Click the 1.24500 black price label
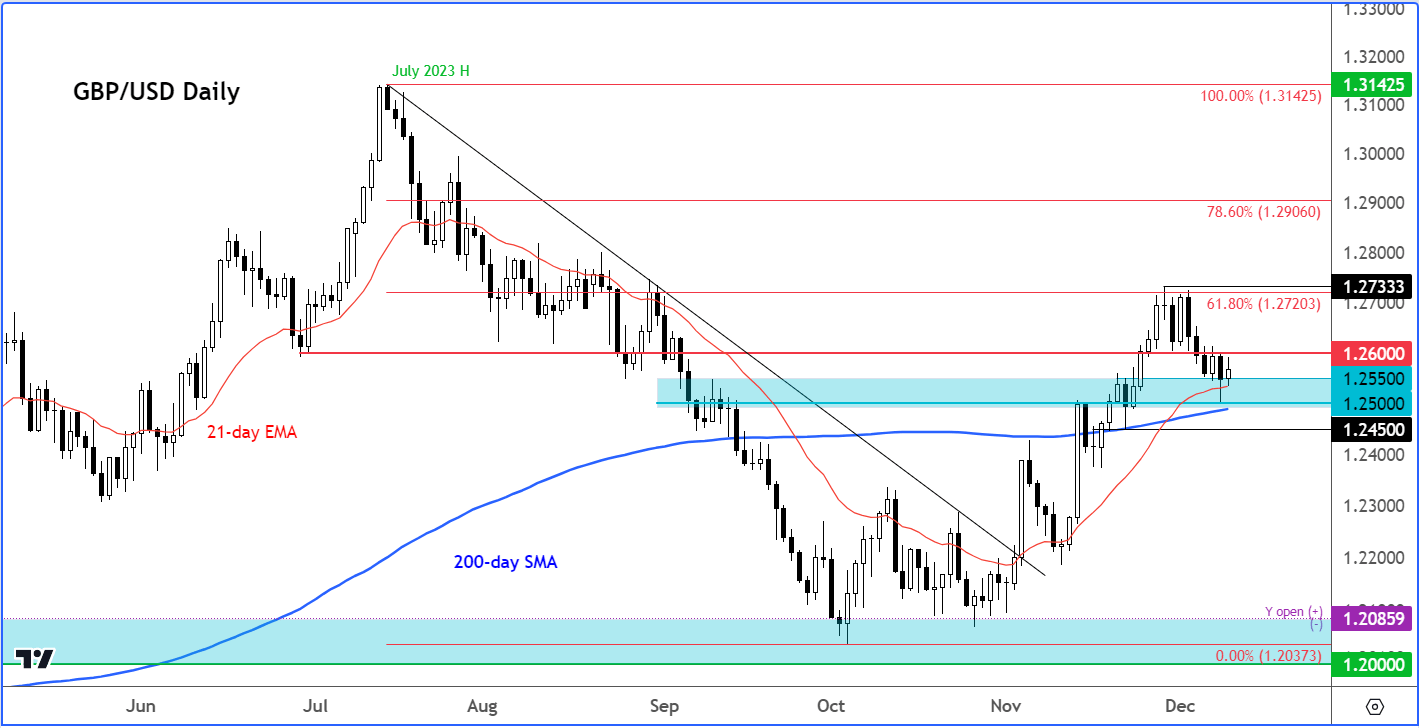1419x728 pixels. click(x=1374, y=430)
